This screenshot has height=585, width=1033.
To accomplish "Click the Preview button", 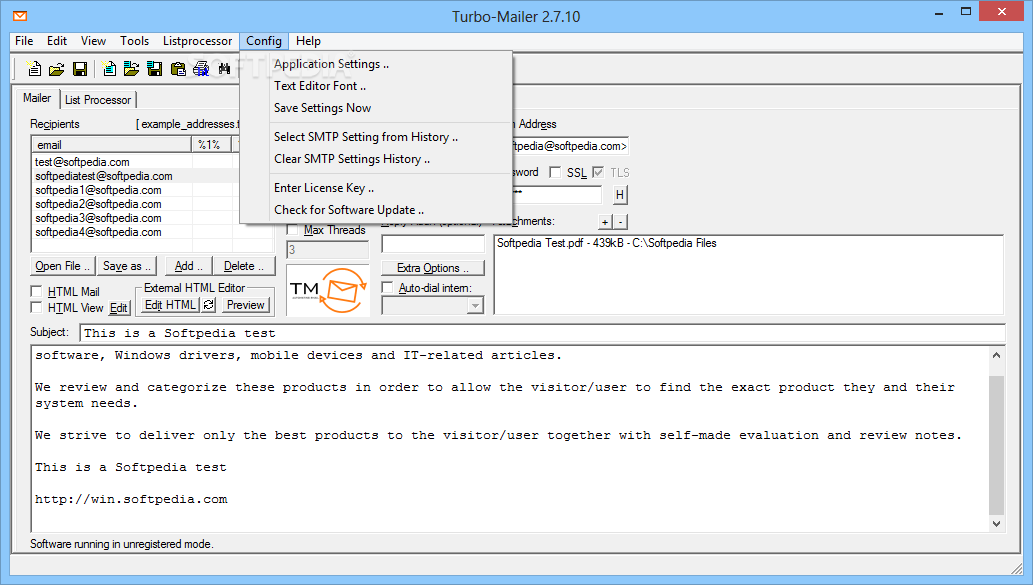I will (x=245, y=305).
